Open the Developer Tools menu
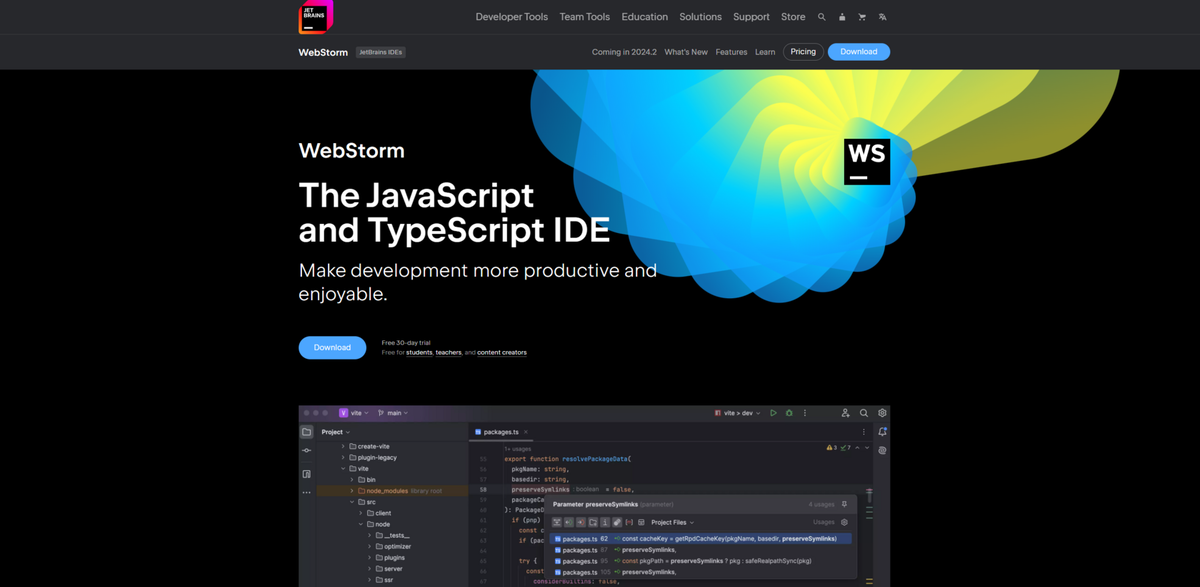This screenshot has width=1200, height=587. (511, 16)
